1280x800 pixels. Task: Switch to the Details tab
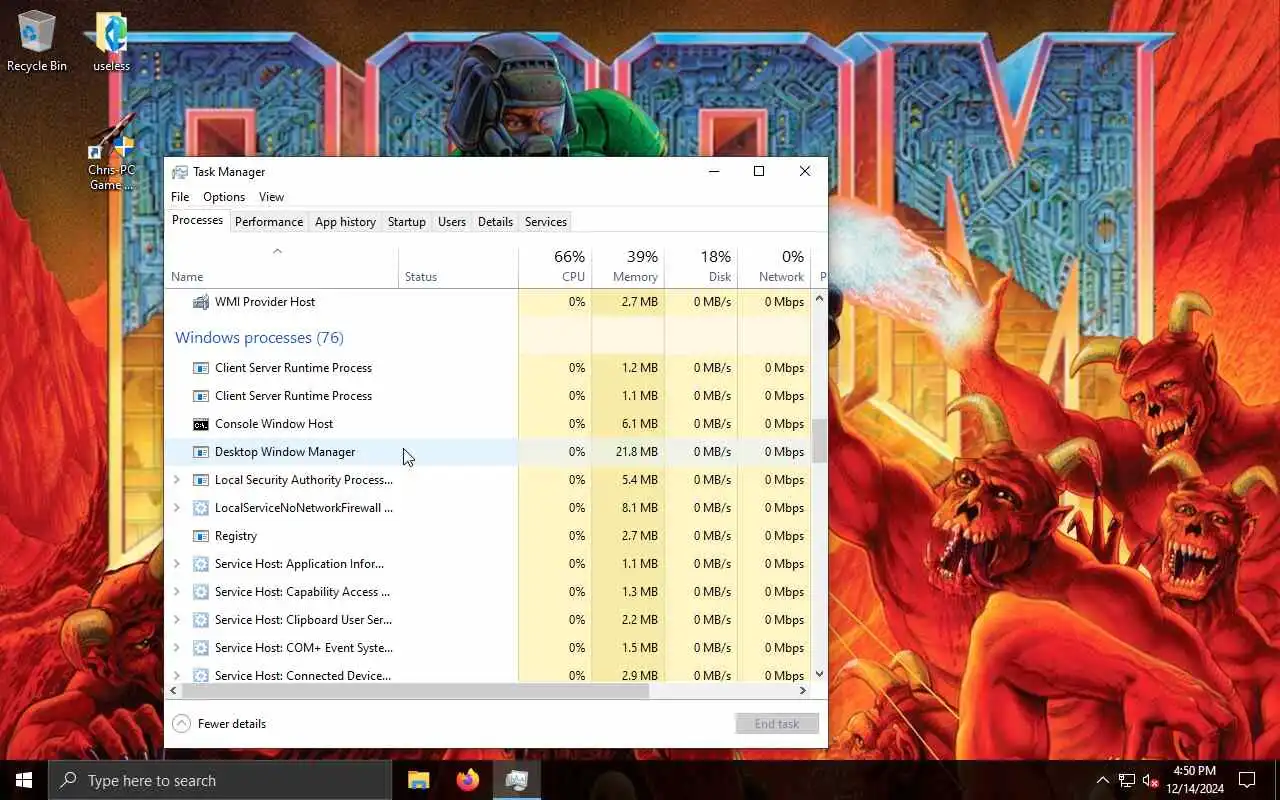(495, 222)
